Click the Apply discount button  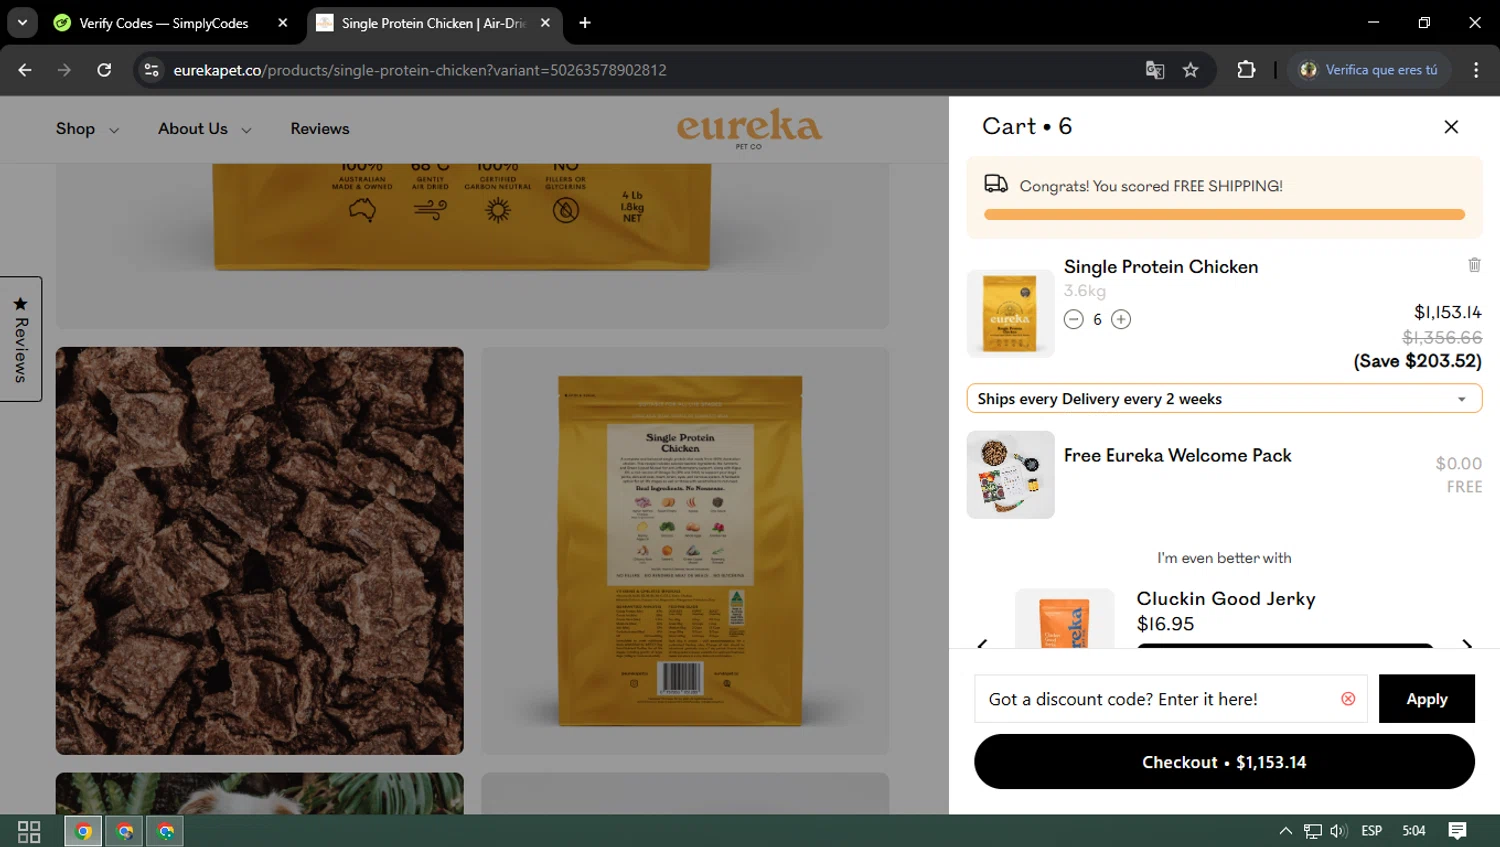tap(1426, 699)
